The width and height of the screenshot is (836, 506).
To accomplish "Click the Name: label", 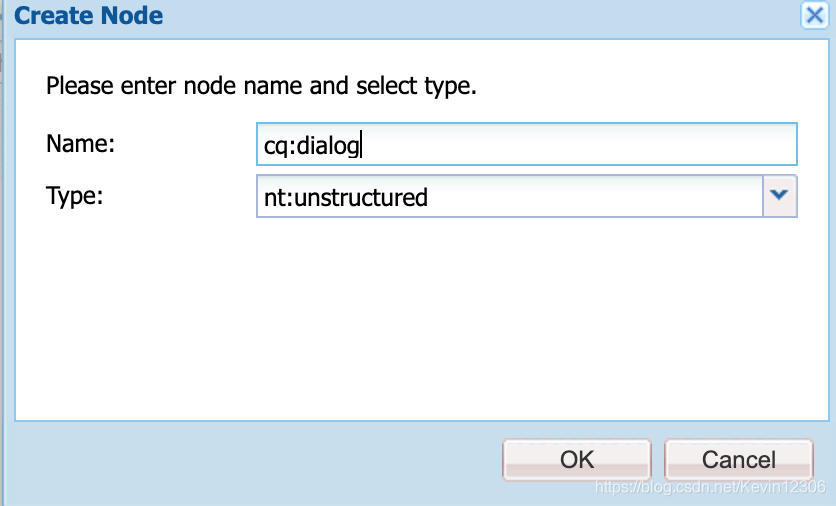I will 81,143.
